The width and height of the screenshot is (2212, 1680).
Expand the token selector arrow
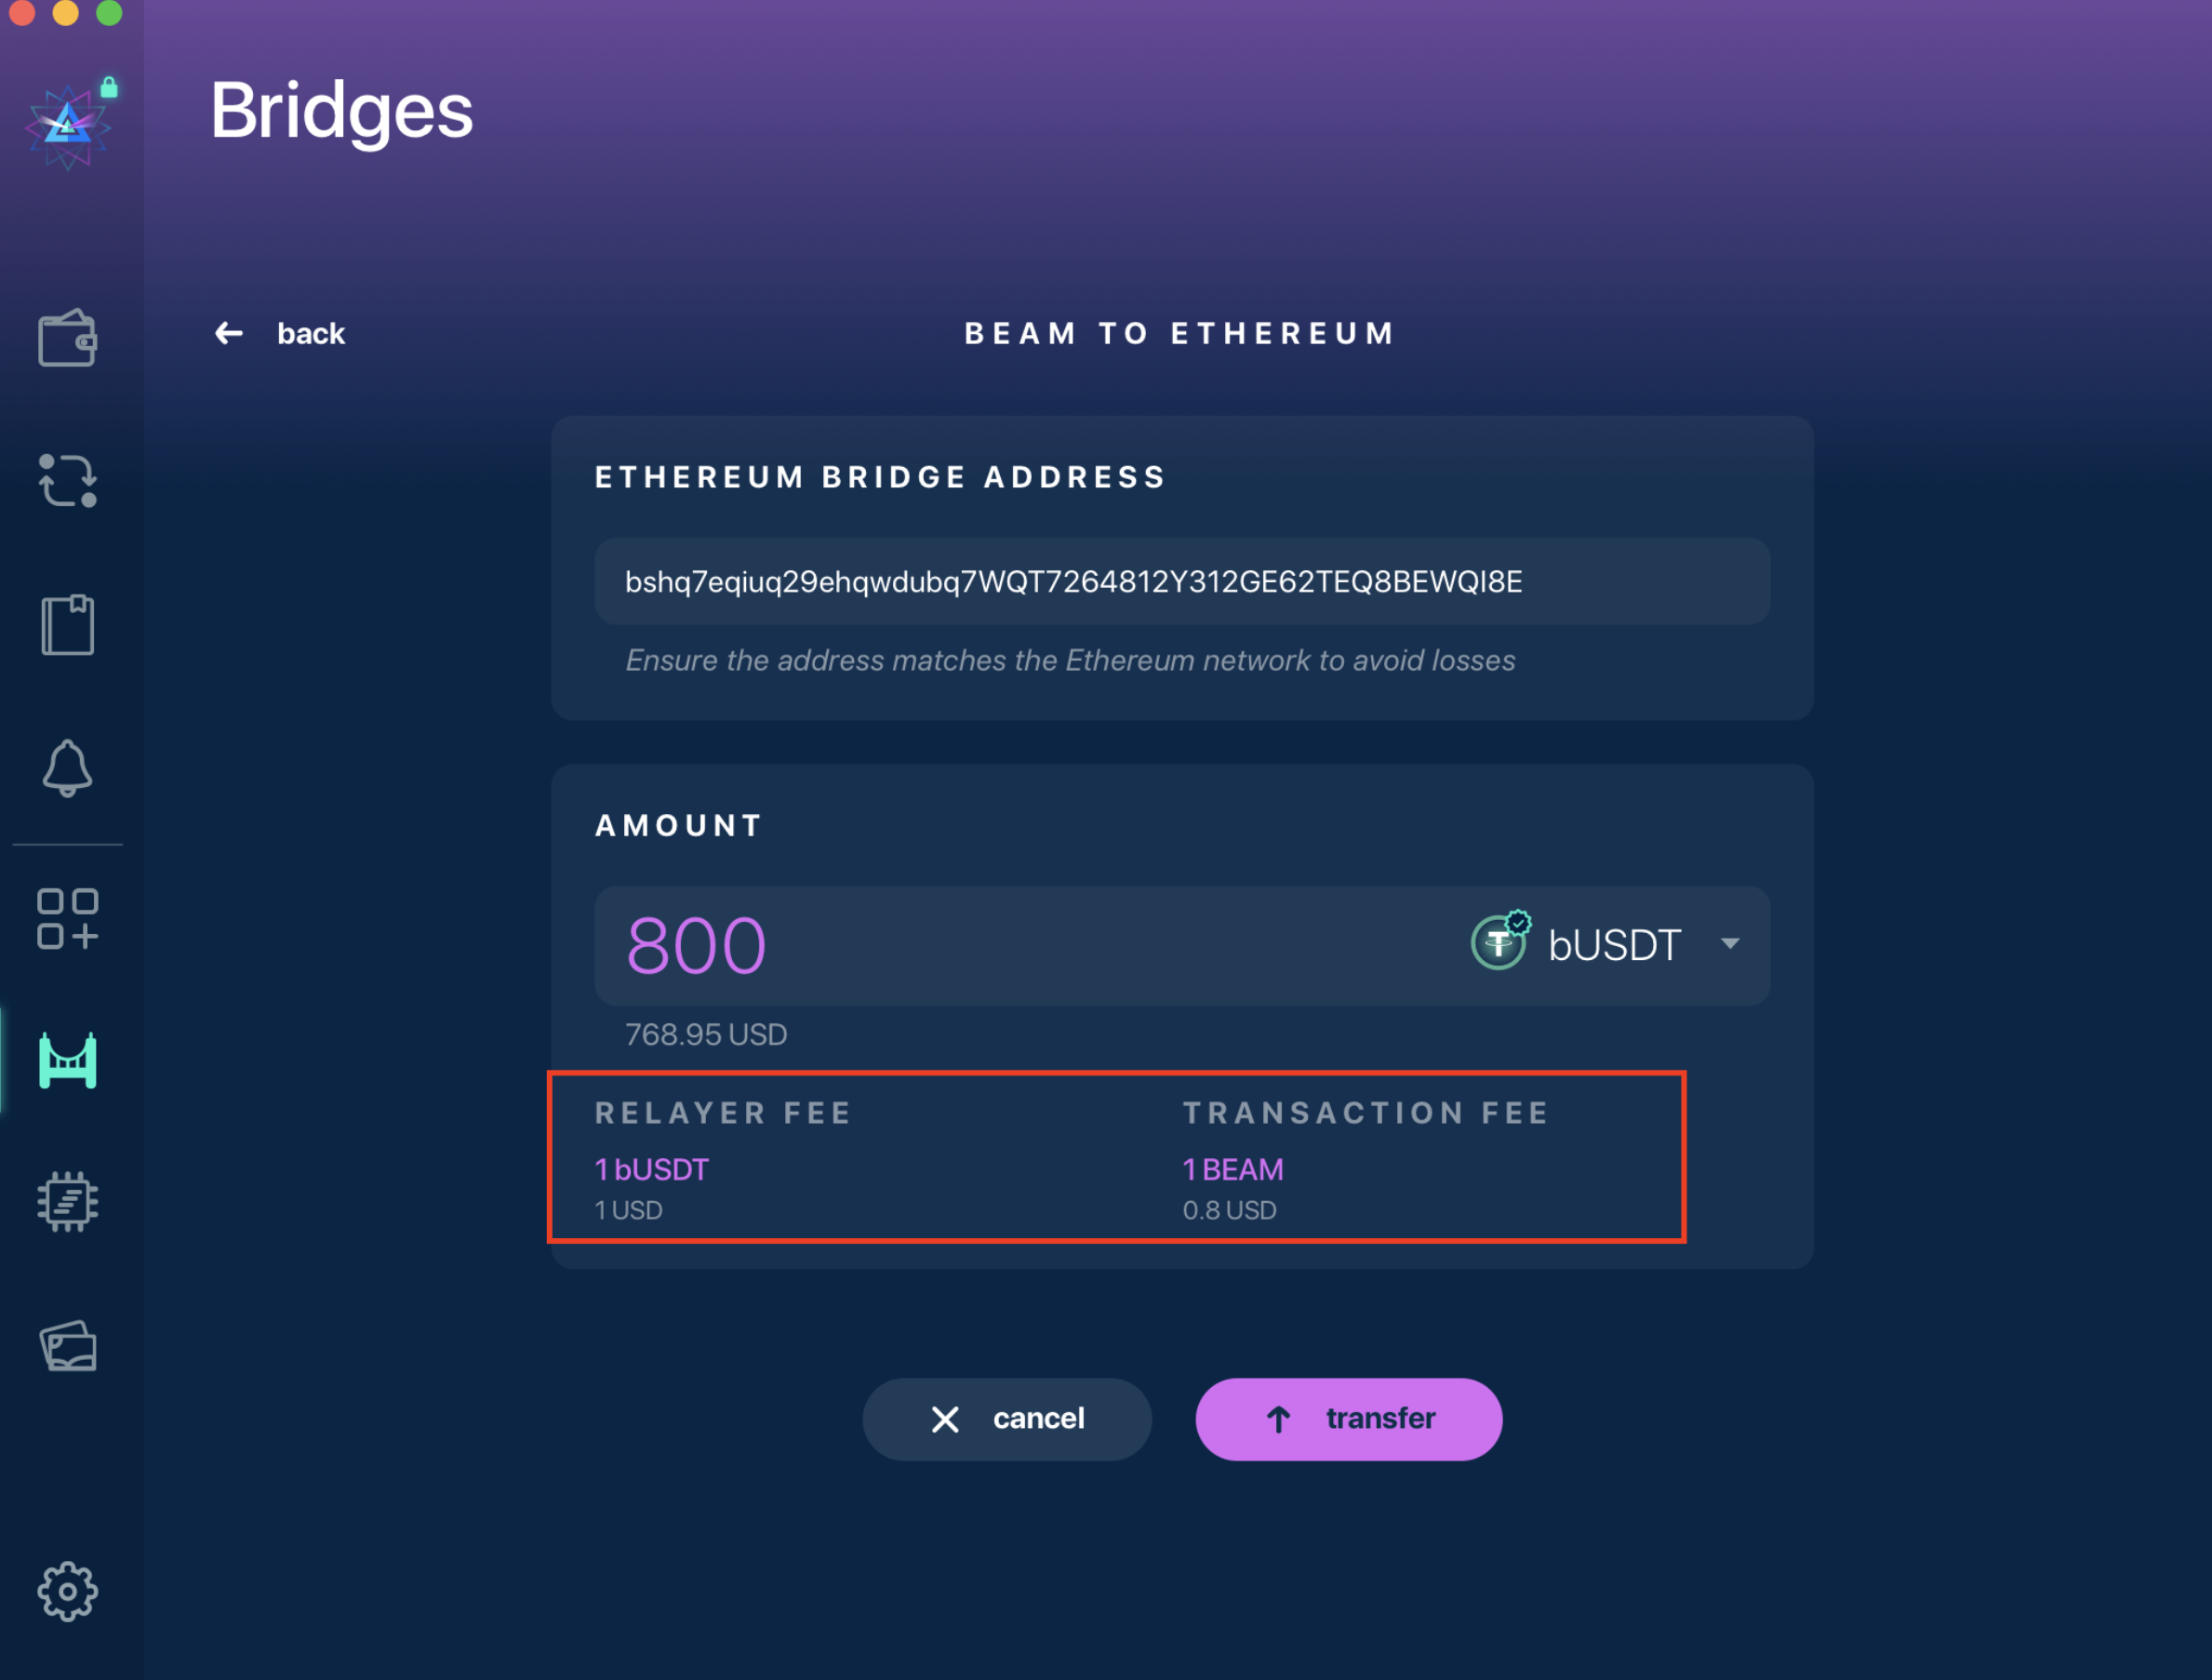(1732, 943)
